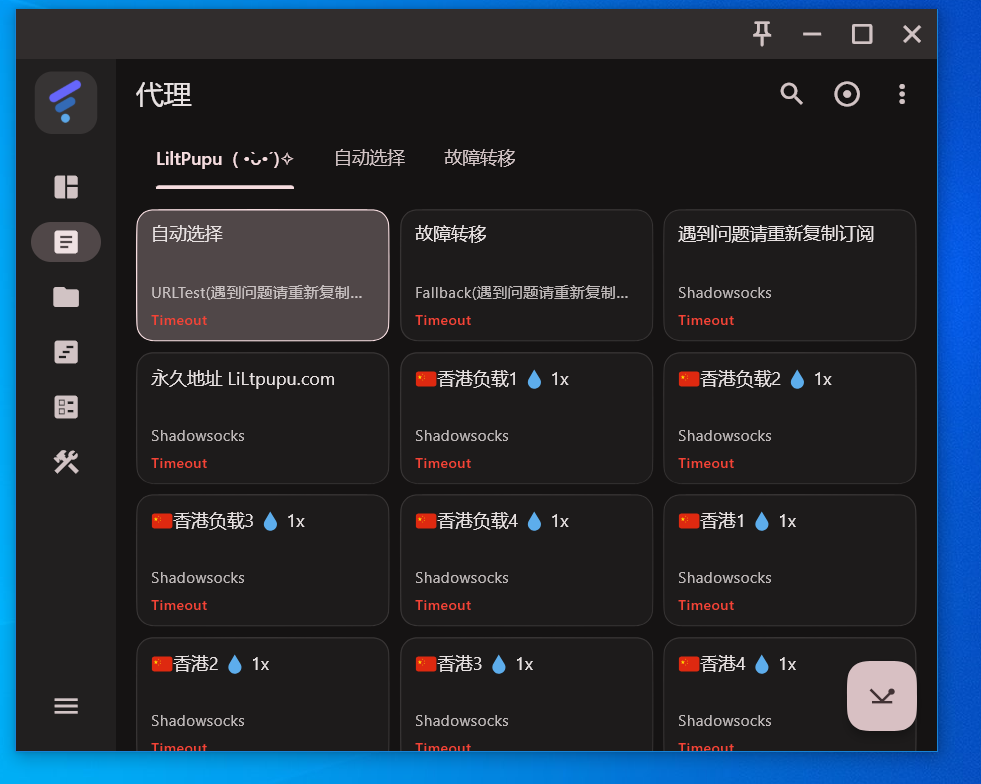This screenshot has width=981, height=784.
Task: Open the tools wrench-hammer icon
Action: 66,462
